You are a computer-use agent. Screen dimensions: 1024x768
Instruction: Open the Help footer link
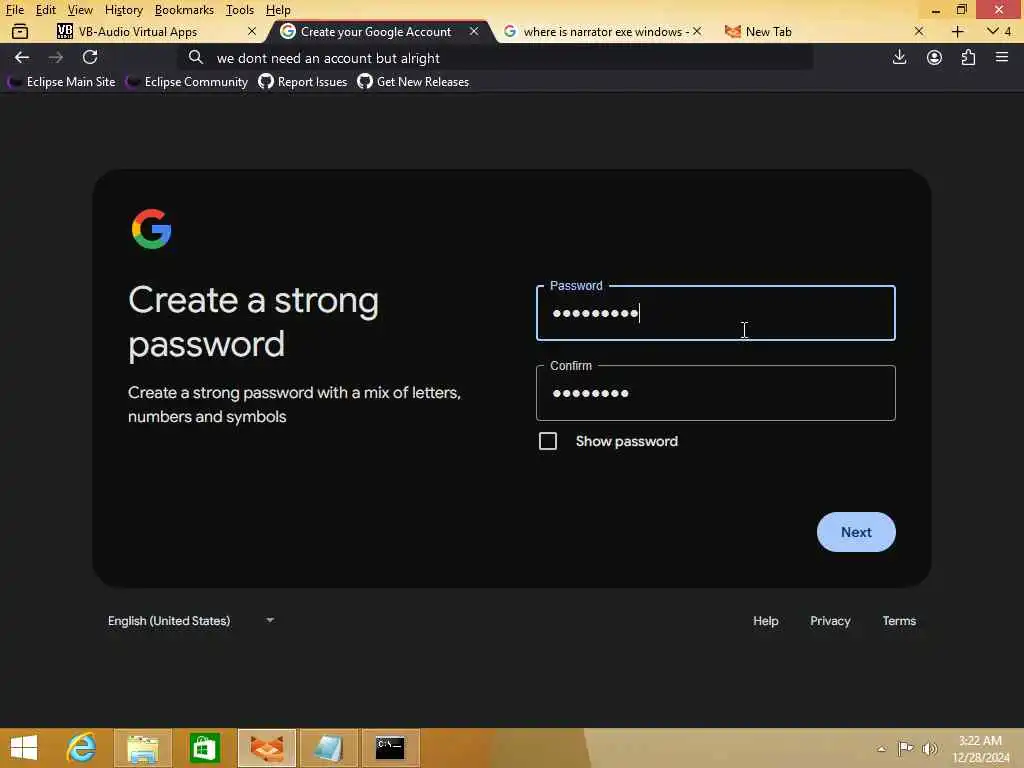pyautogui.click(x=765, y=620)
